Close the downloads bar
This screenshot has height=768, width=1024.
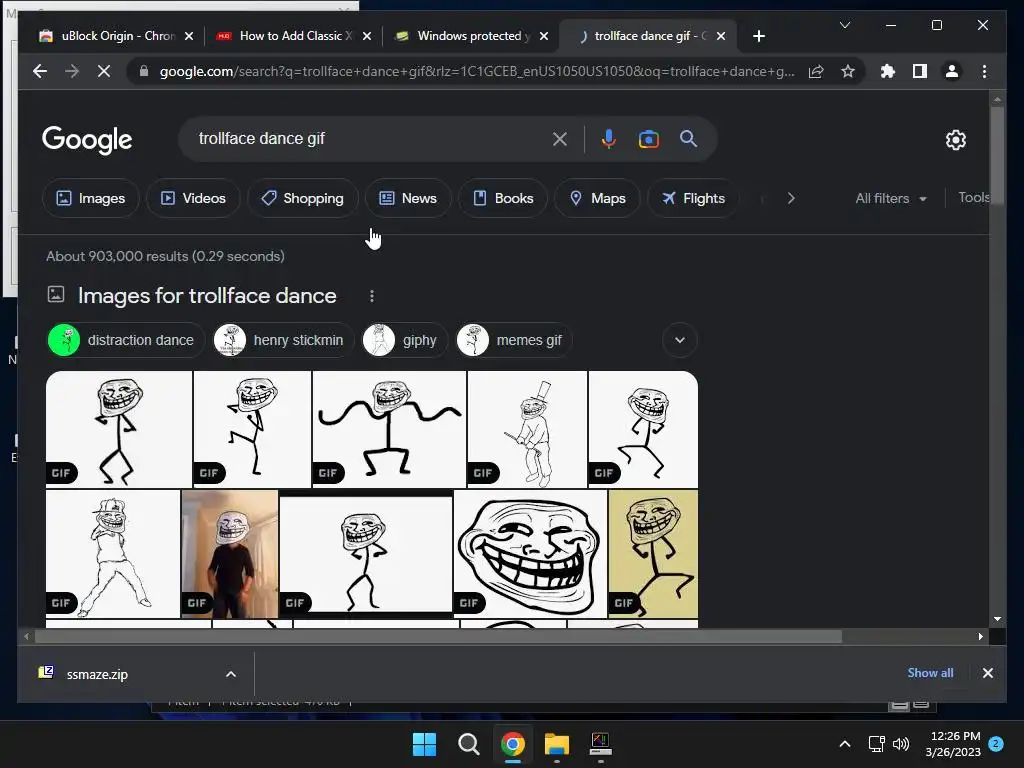(987, 673)
